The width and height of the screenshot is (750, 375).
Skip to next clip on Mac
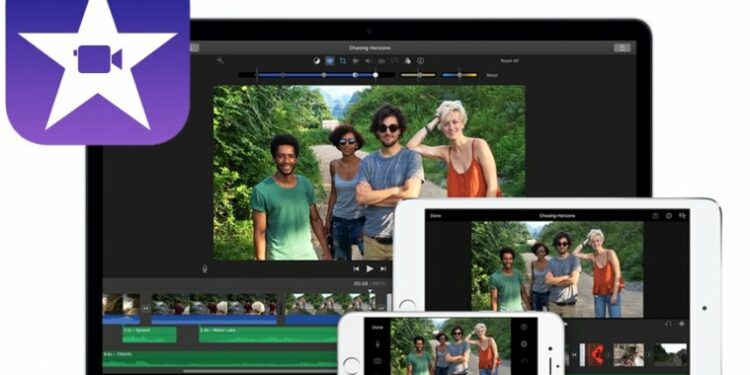383,269
